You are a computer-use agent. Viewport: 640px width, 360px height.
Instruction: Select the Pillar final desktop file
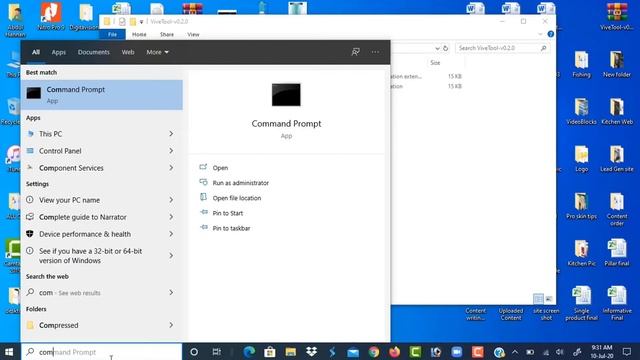click(x=617, y=253)
